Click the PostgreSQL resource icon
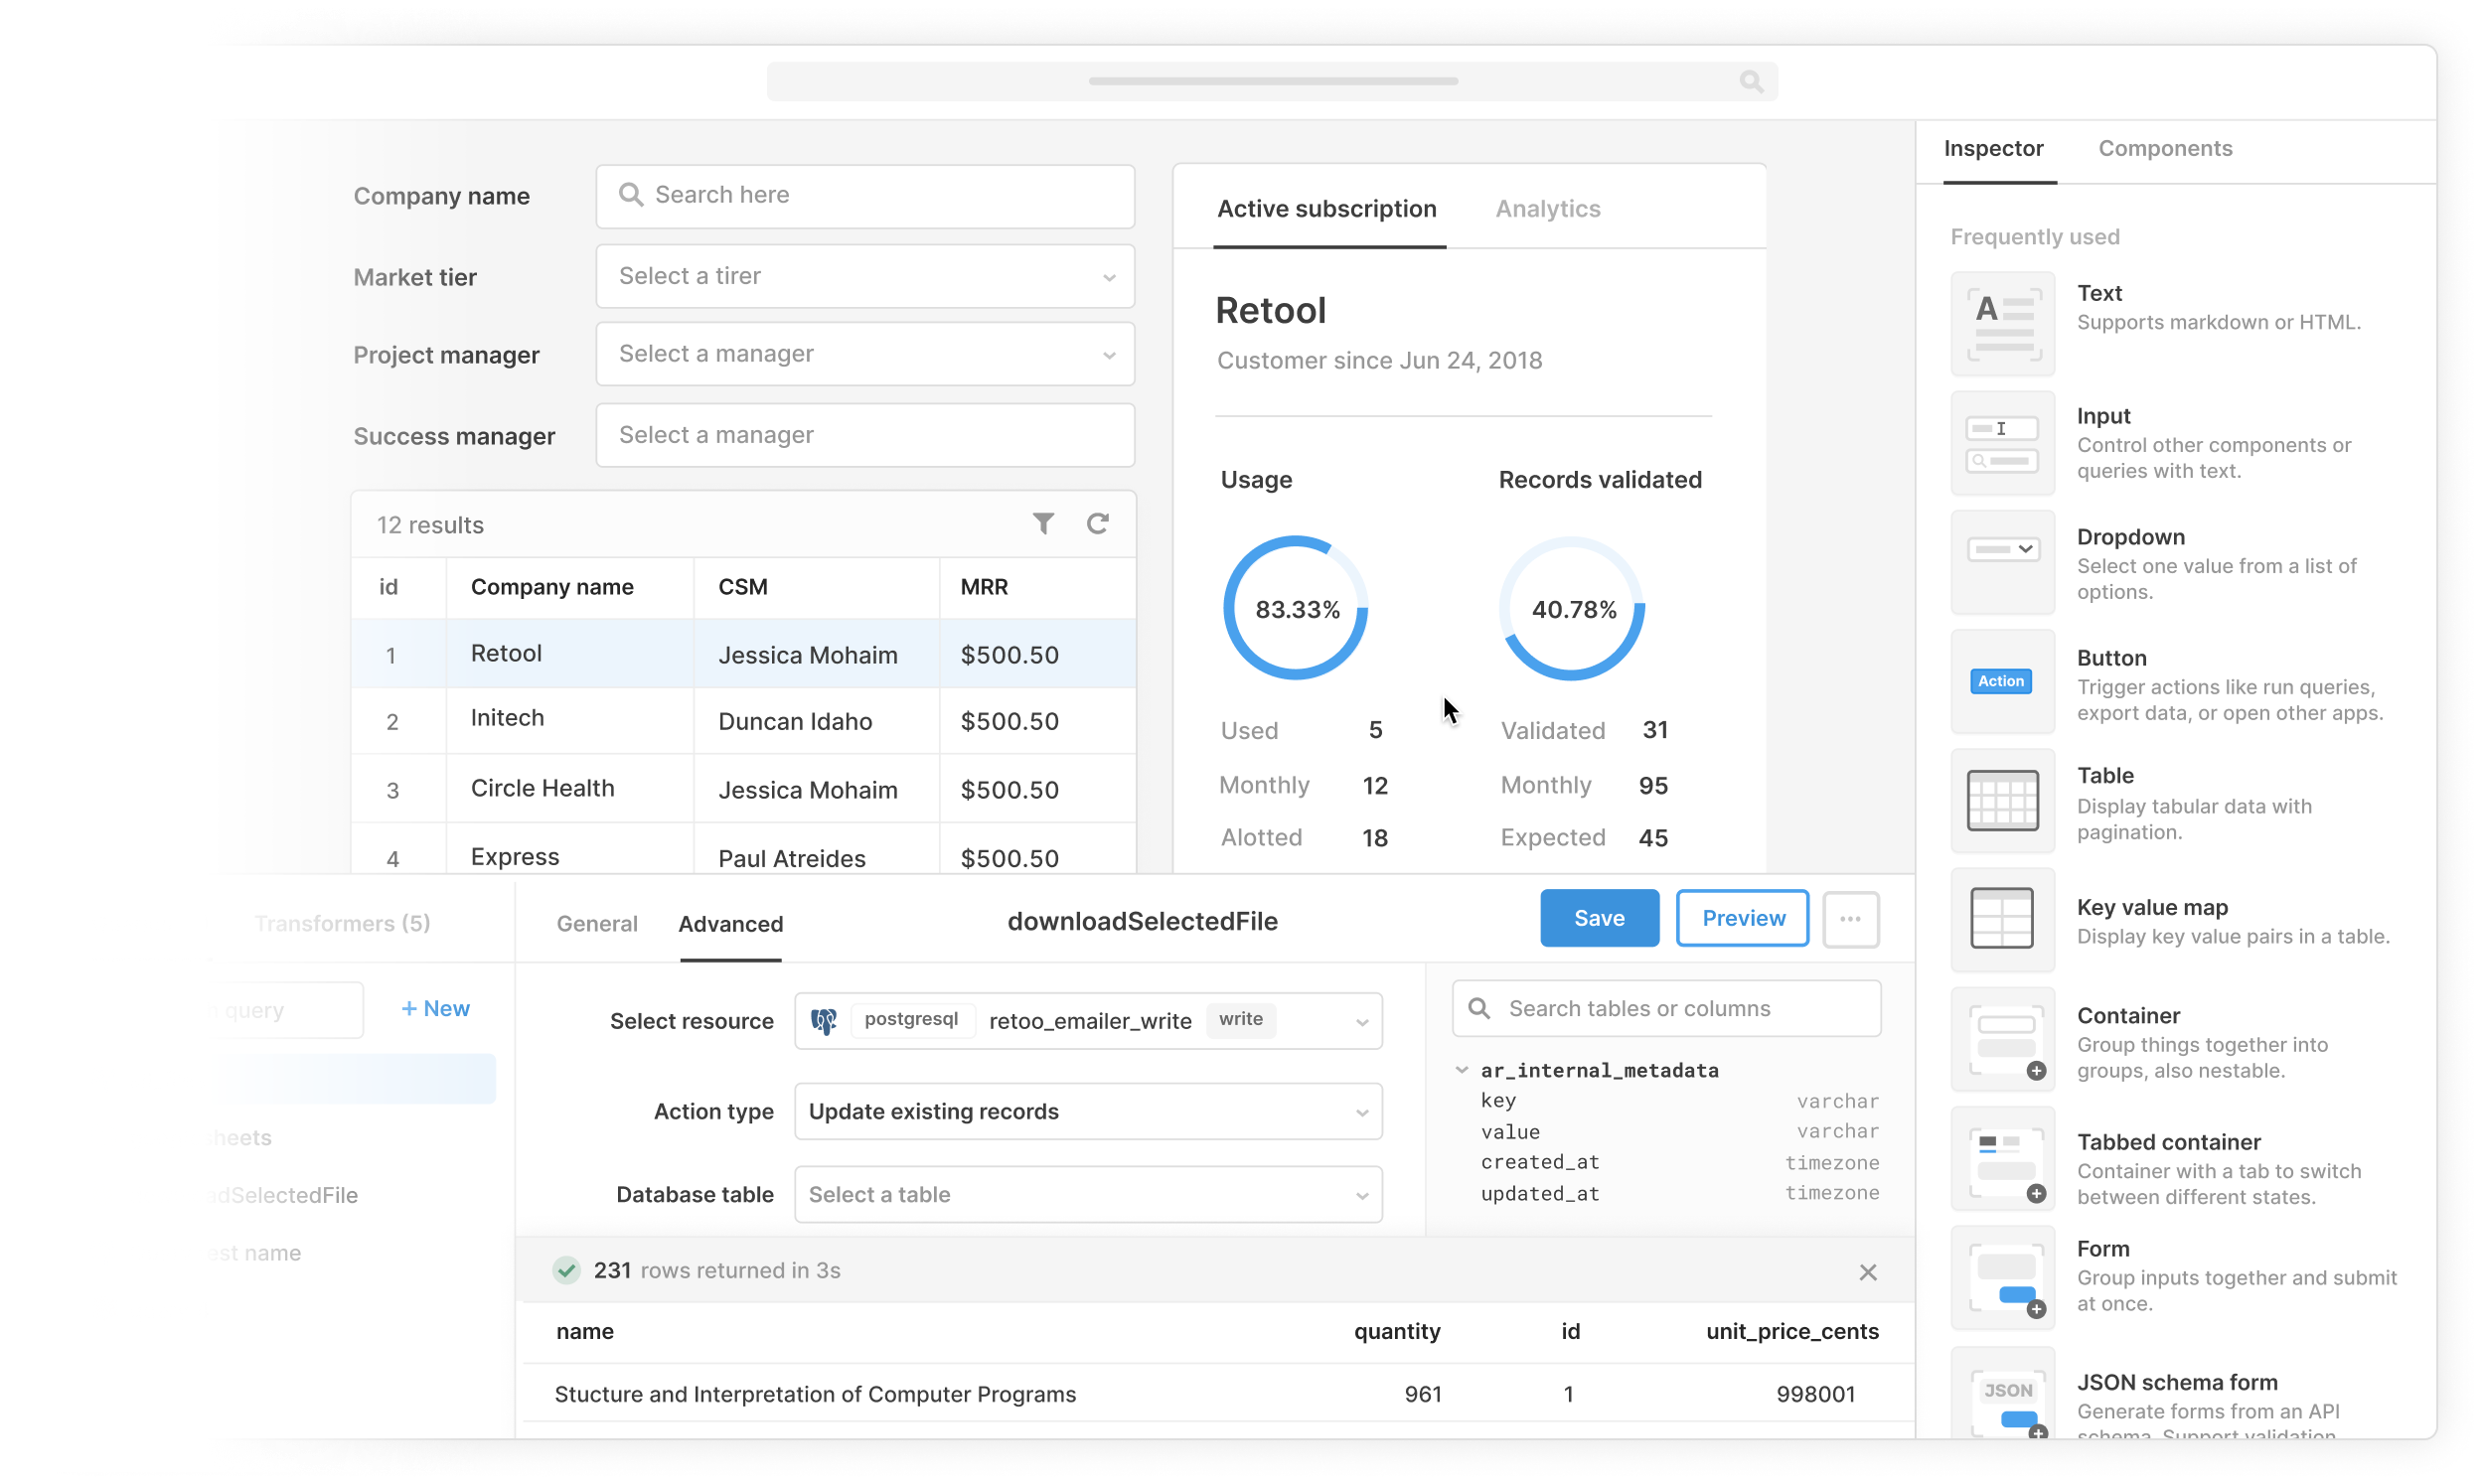This screenshot has width=2482, height=1484. 824,1019
